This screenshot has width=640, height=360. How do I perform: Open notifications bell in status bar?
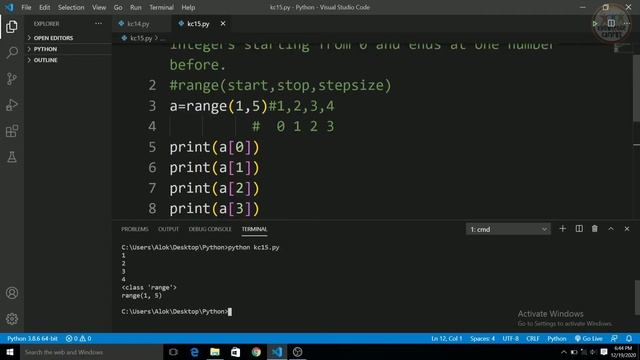tap(629, 338)
